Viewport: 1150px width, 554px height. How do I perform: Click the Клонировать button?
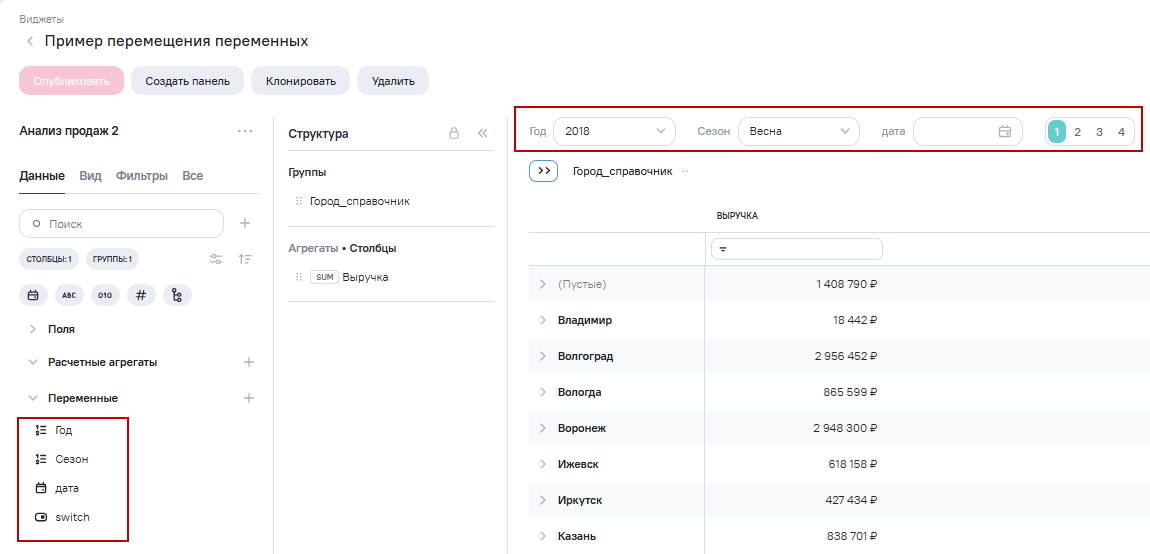coord(301,81)
